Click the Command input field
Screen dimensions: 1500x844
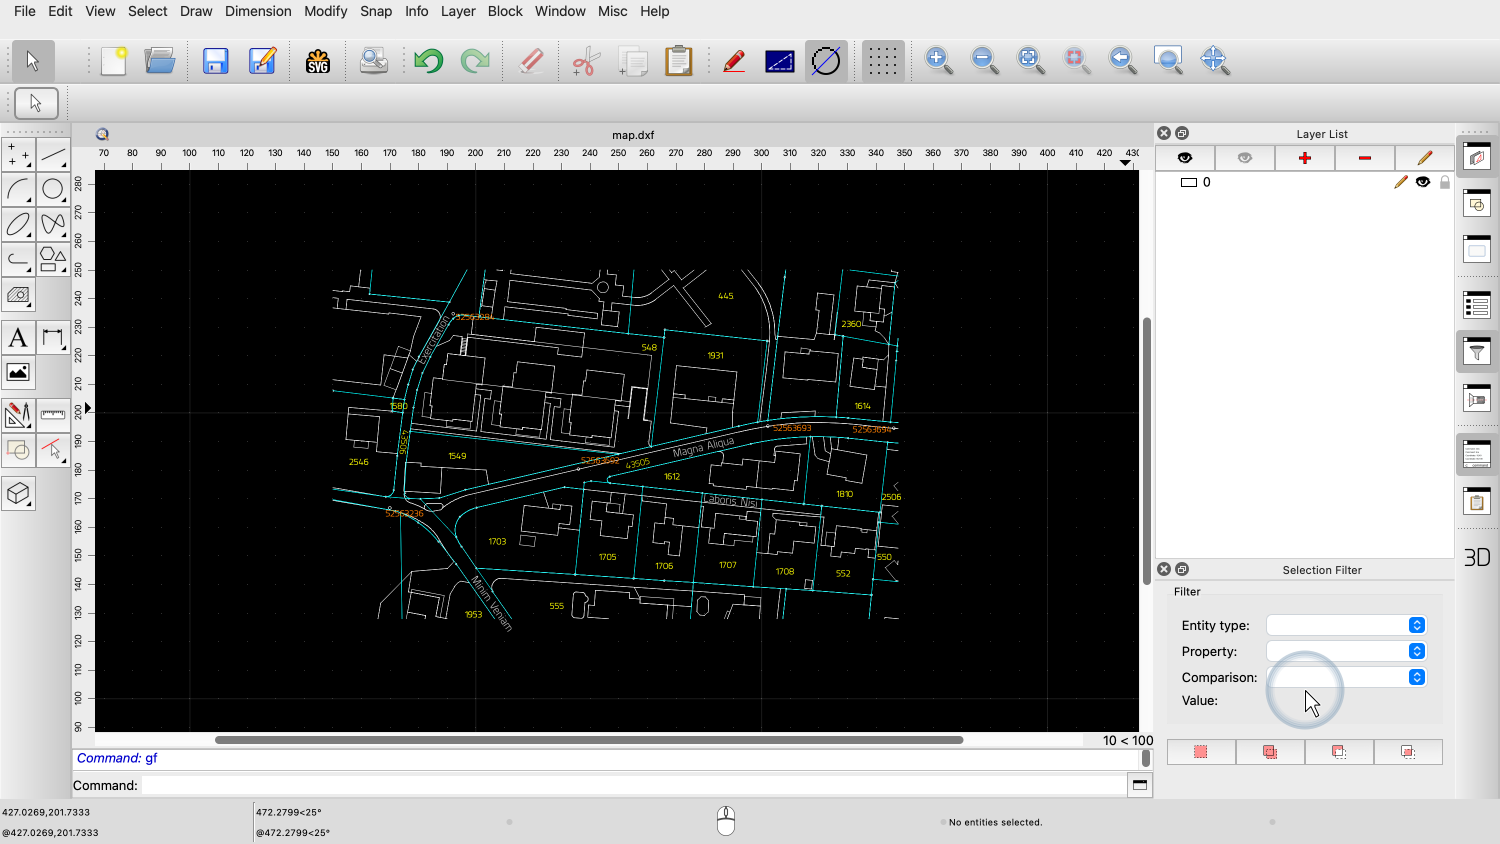(633, 785)
